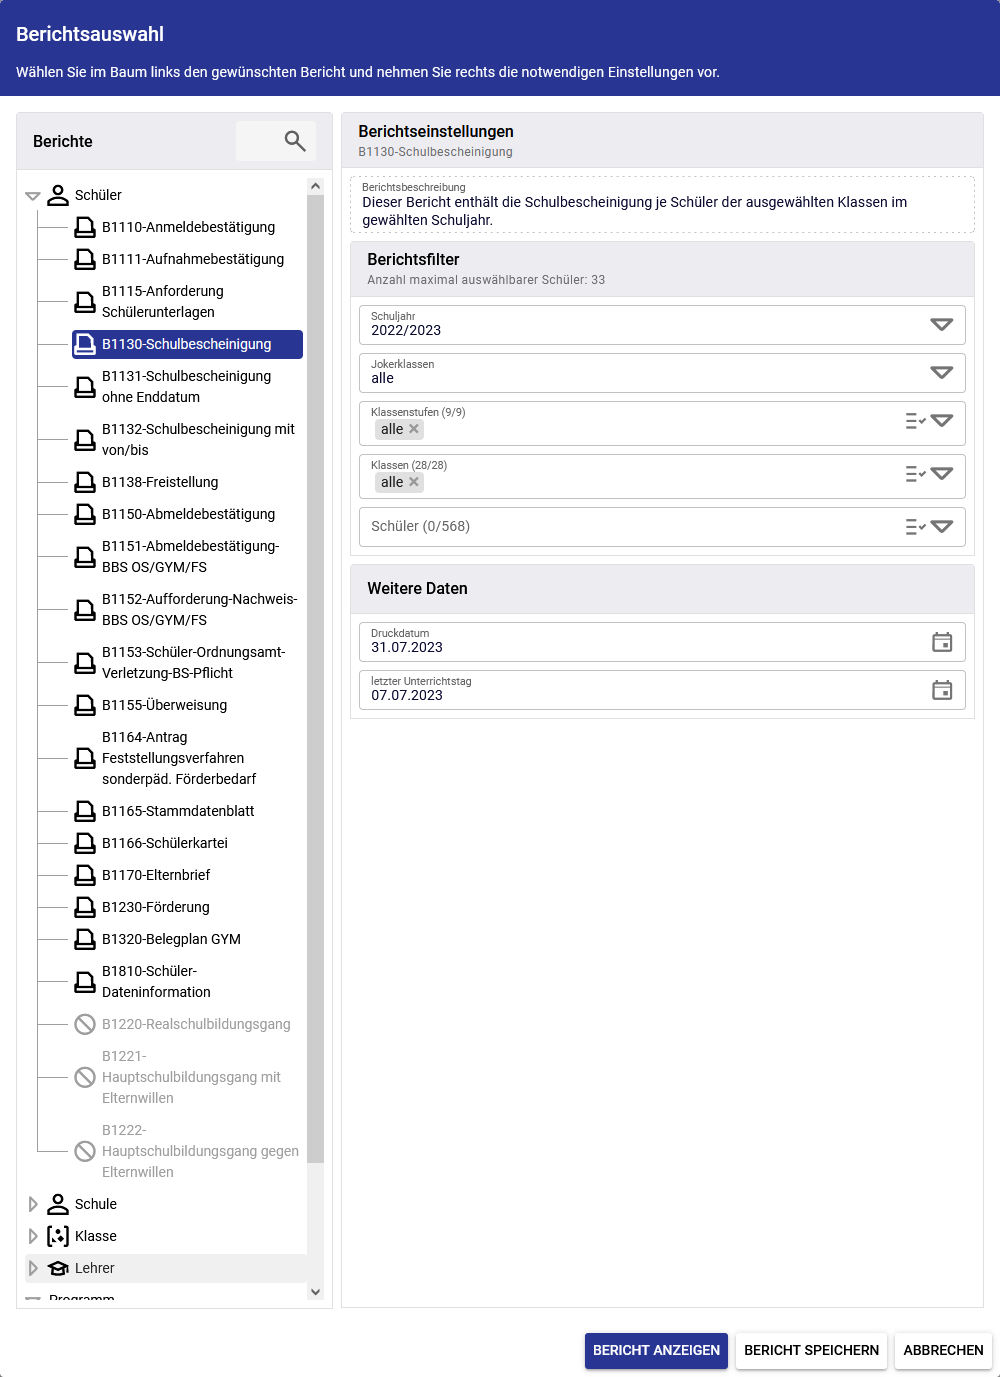
Task: Open the Druckdatum calendar picker icon
Action: [942, 642]
